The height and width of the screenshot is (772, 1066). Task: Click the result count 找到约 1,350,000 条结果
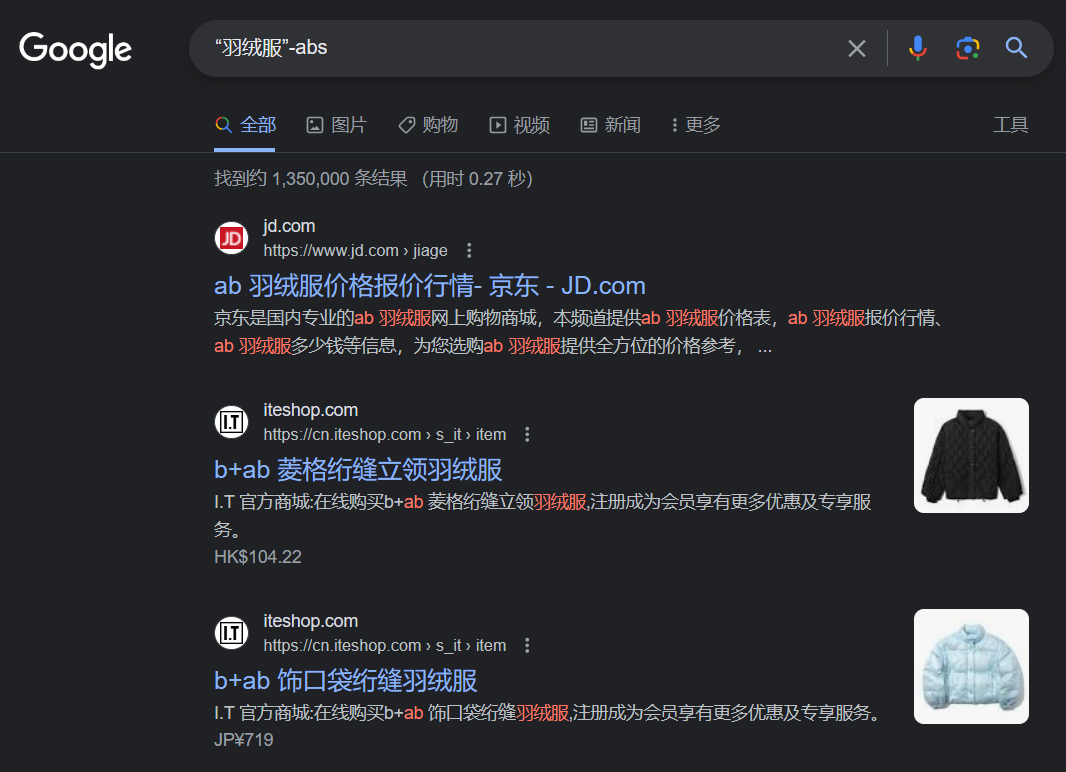pyautogui.click(x=311, y=179)
